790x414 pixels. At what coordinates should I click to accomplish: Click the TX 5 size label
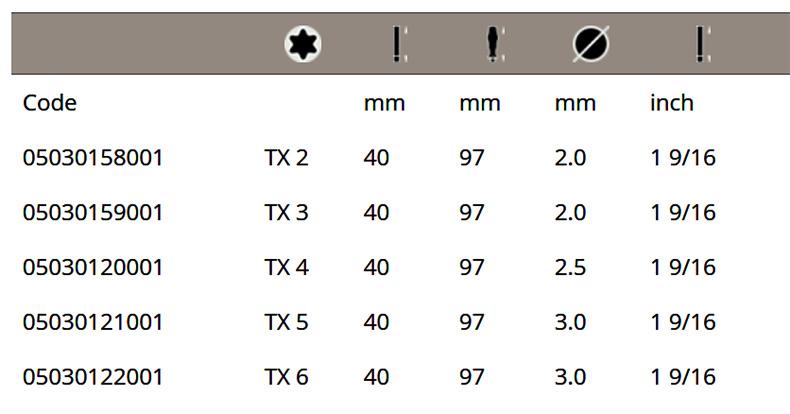[285, 323]
